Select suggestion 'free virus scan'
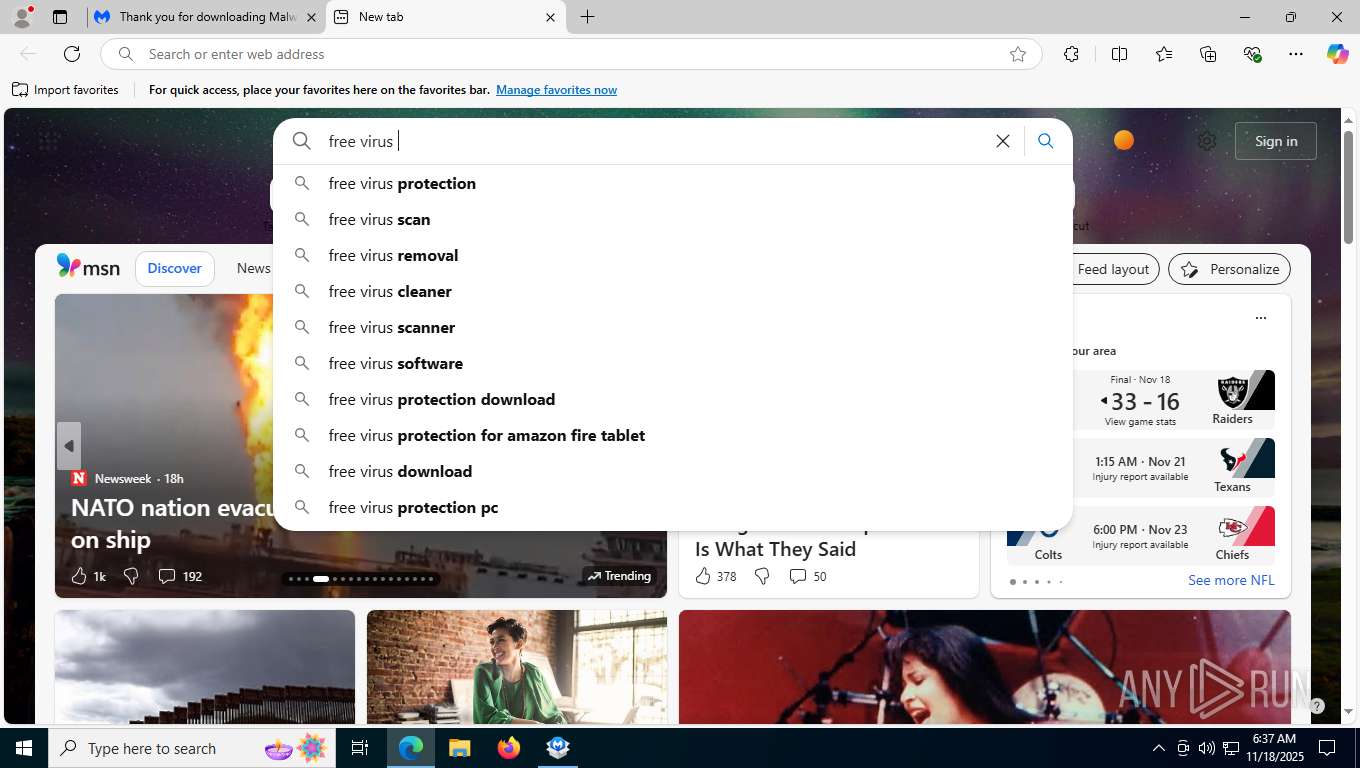 [x=673, y=219]
